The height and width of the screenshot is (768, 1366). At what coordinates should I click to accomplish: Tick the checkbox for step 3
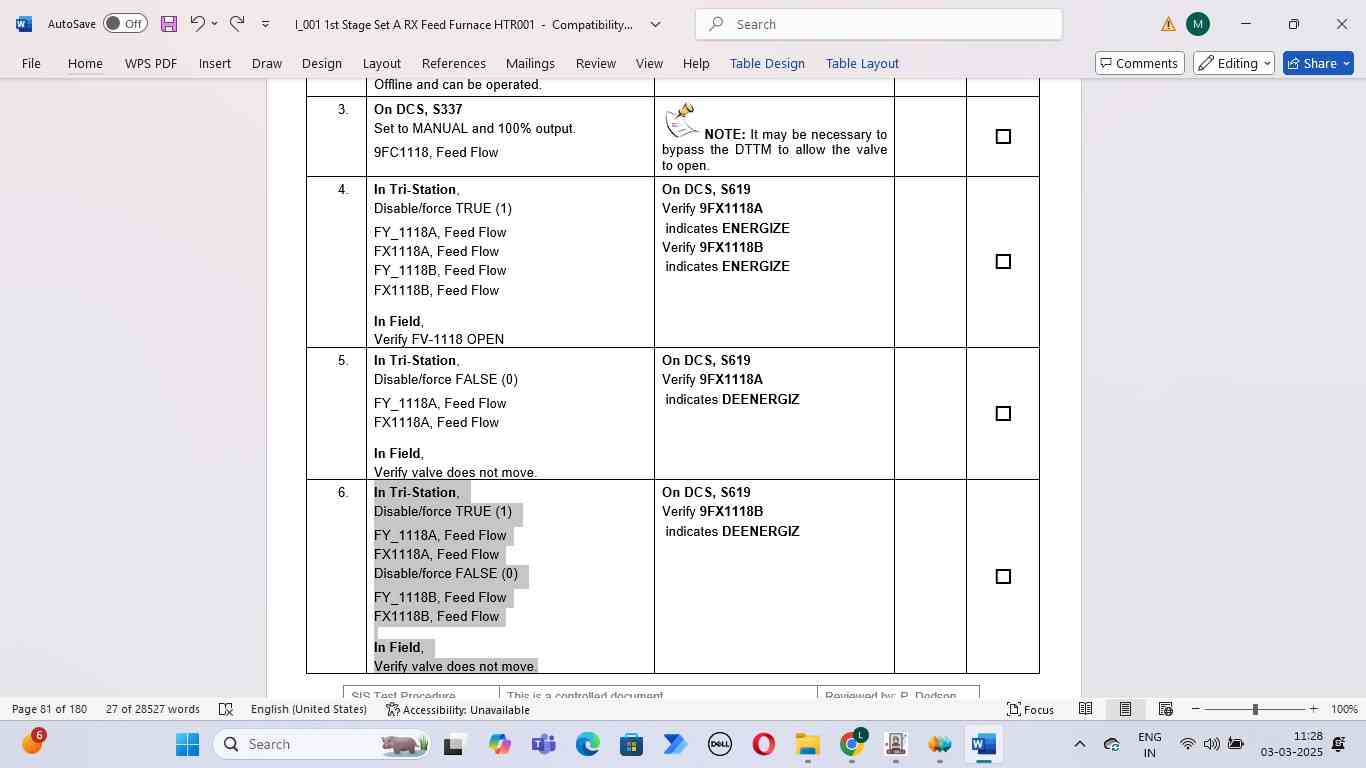point(1003,137)
